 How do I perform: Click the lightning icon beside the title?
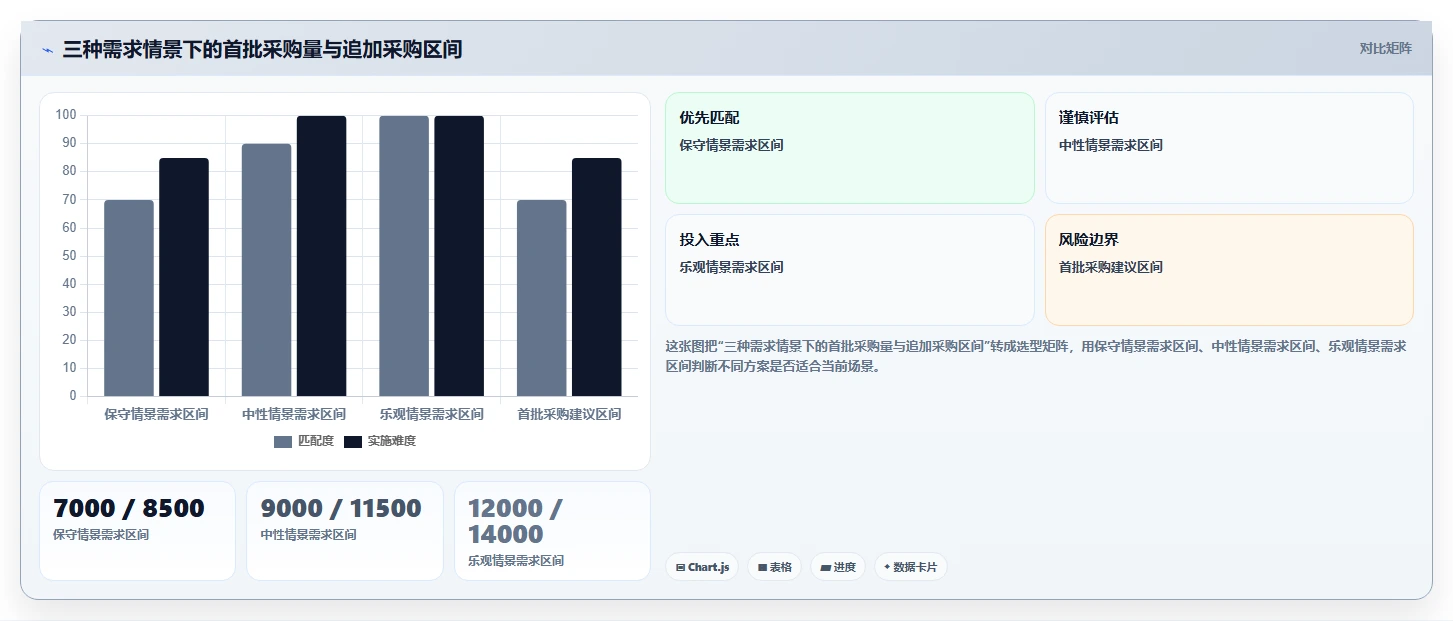click(47, 50)
